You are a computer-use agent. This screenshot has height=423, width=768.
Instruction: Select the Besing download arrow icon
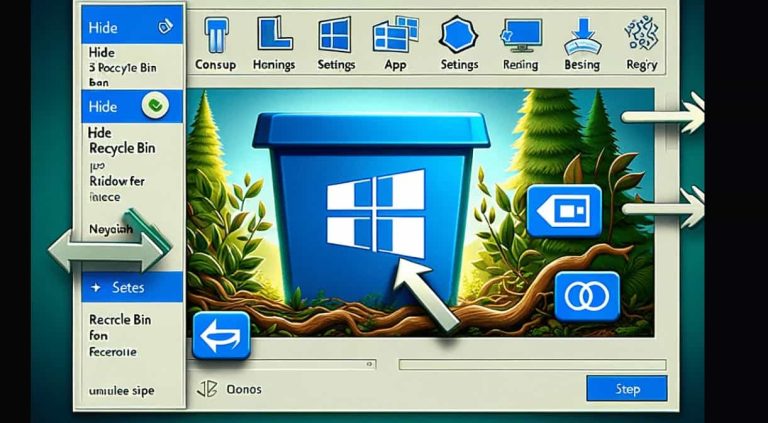(582, 37)
